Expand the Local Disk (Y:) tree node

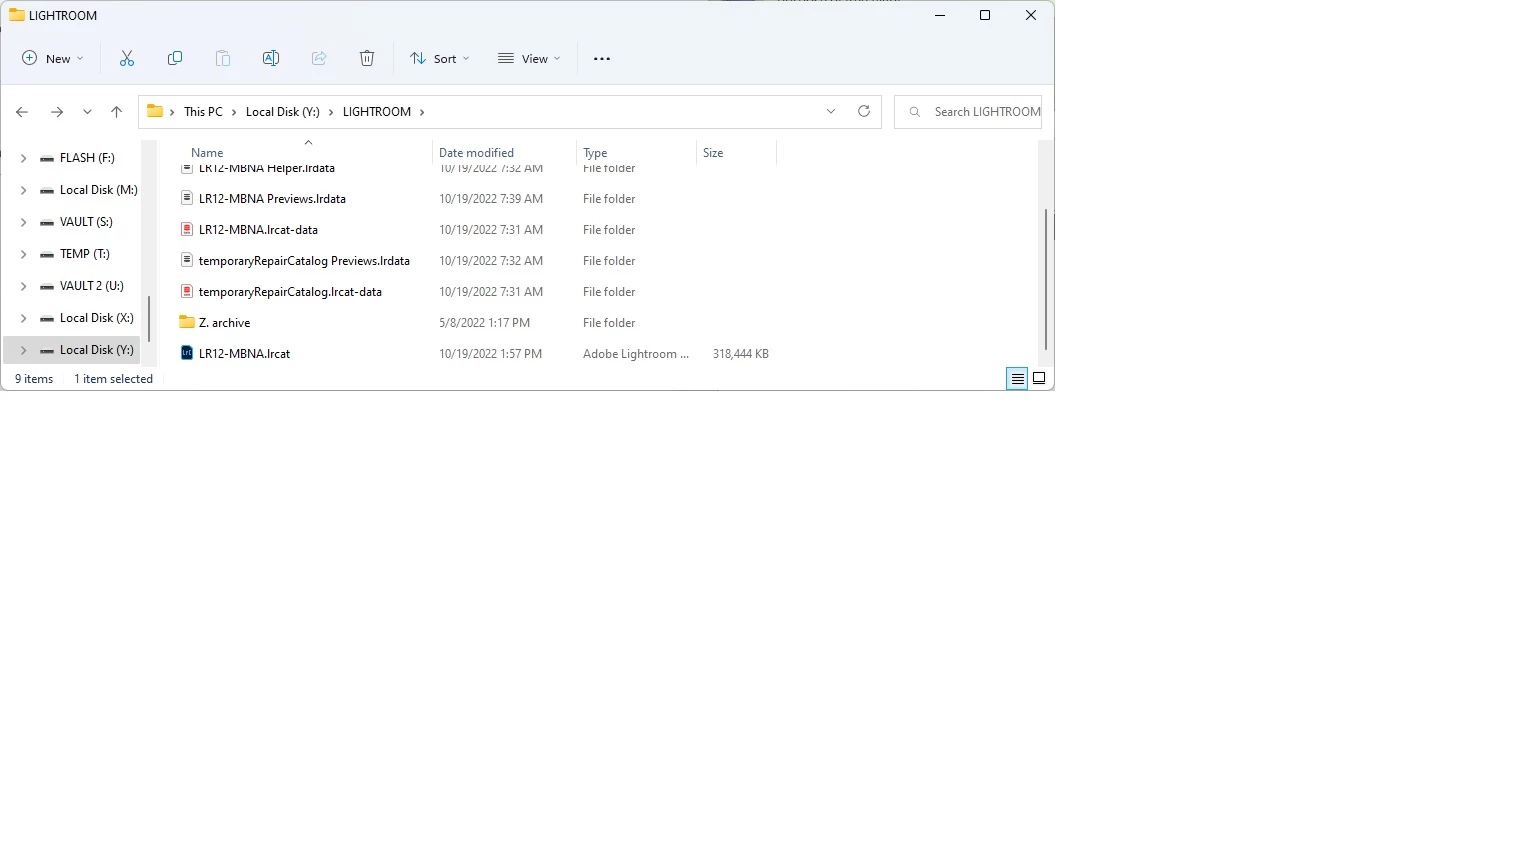[23, 350]
